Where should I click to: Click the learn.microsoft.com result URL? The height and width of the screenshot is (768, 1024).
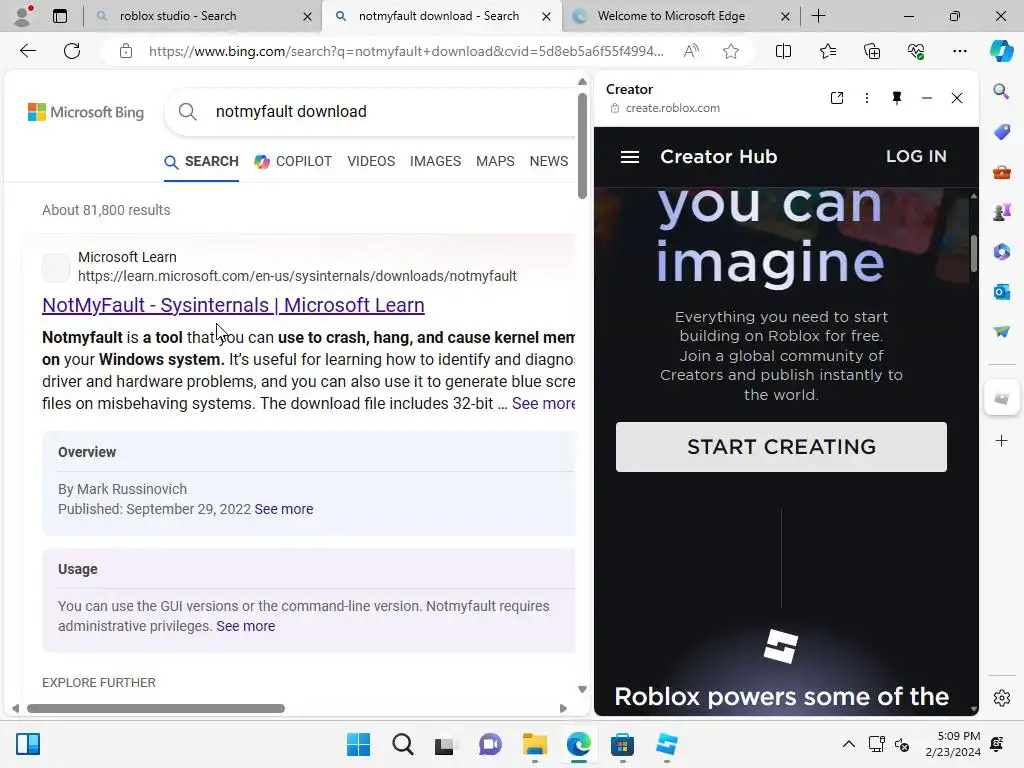point(297,276)
